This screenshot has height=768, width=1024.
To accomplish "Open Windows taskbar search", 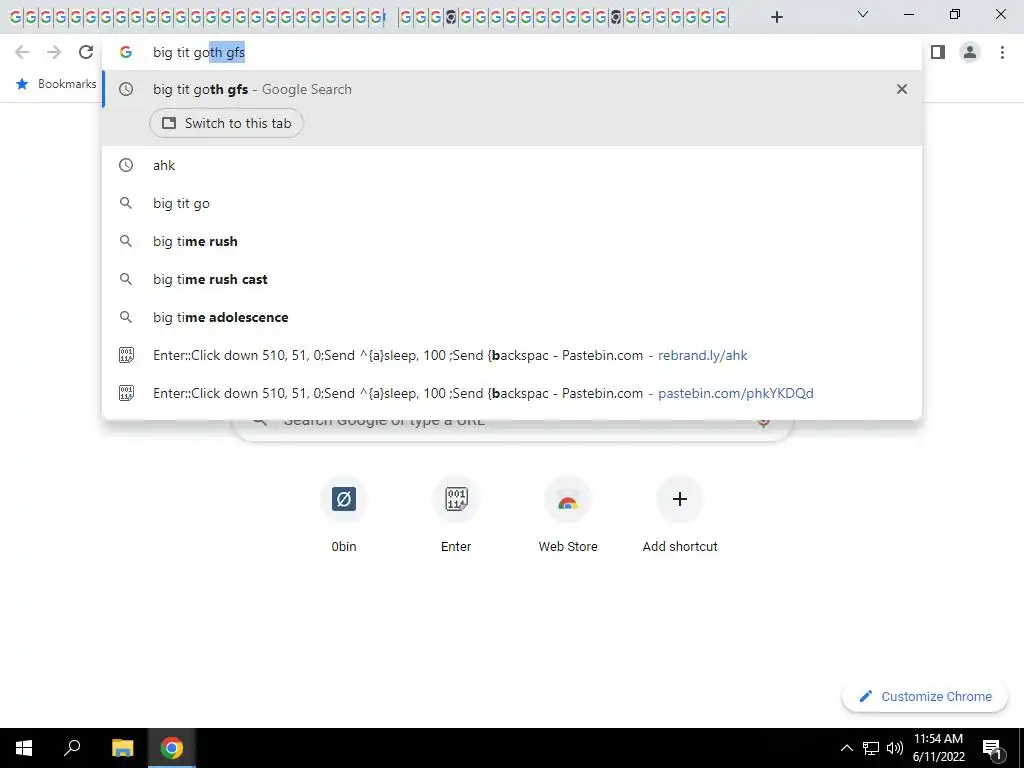I will [x=72, y=748].
